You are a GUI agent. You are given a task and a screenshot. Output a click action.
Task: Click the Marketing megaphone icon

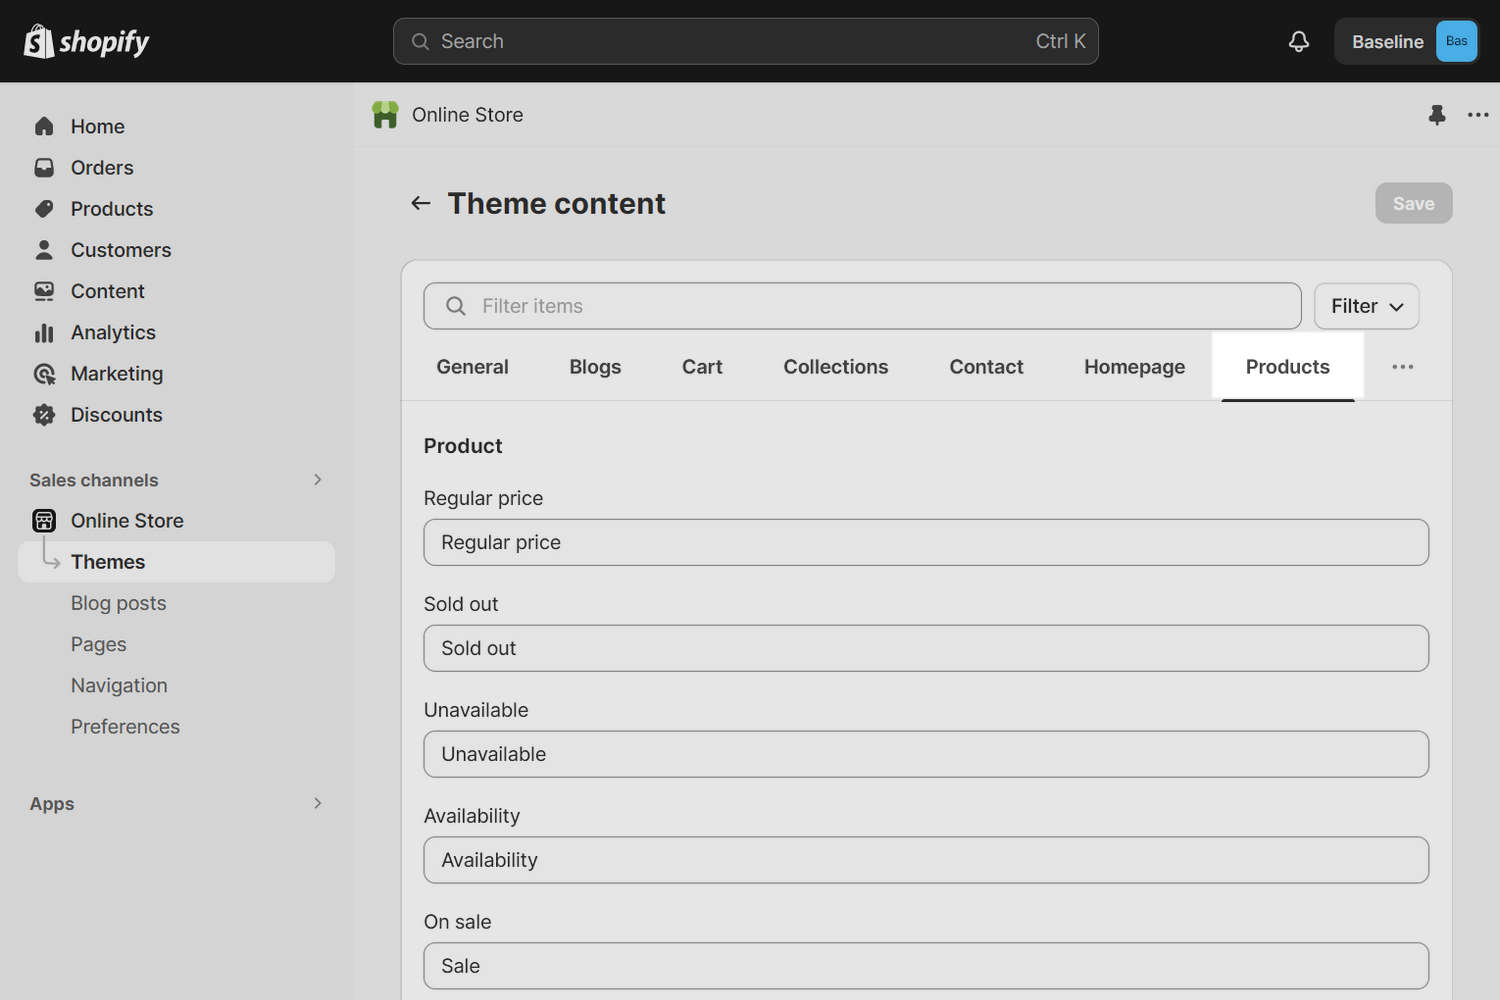(x=45, y=373)
